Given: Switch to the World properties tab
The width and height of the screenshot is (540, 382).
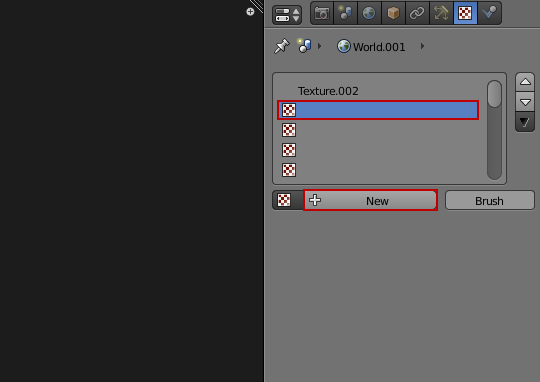Looking at the screenshot, I should tap(369, 13).
